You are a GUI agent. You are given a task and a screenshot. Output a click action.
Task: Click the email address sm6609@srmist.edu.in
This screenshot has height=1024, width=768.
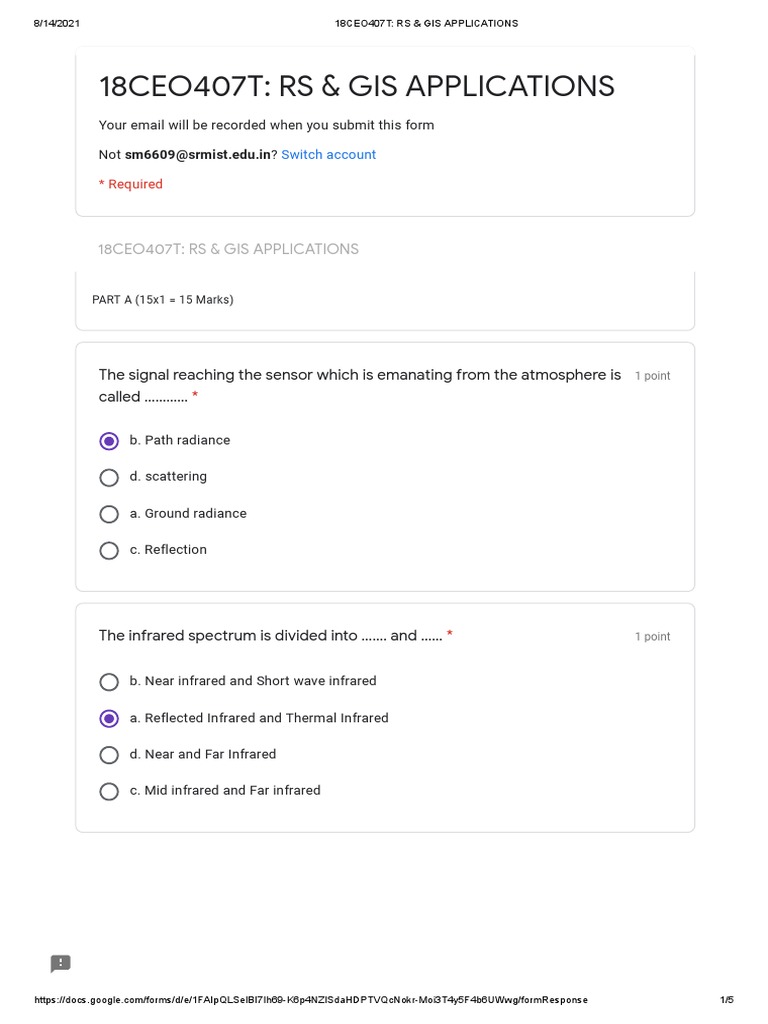click(197, 155)
